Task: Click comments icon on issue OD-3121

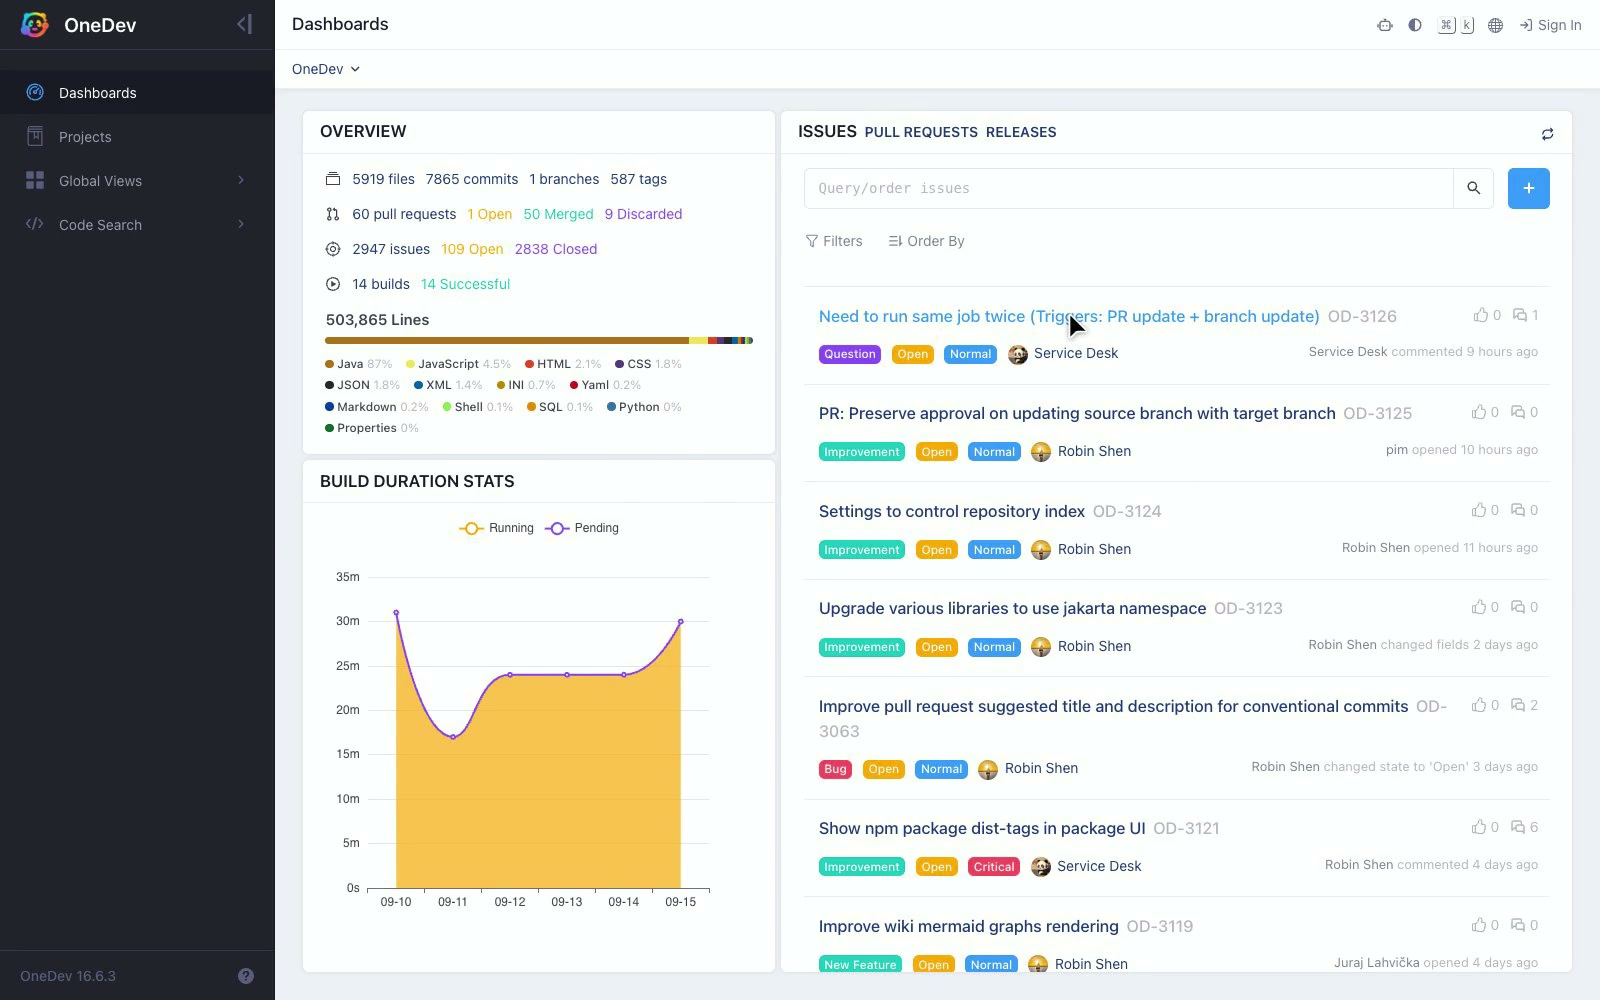Action: pyautogui.click(x=1518, y=827)
